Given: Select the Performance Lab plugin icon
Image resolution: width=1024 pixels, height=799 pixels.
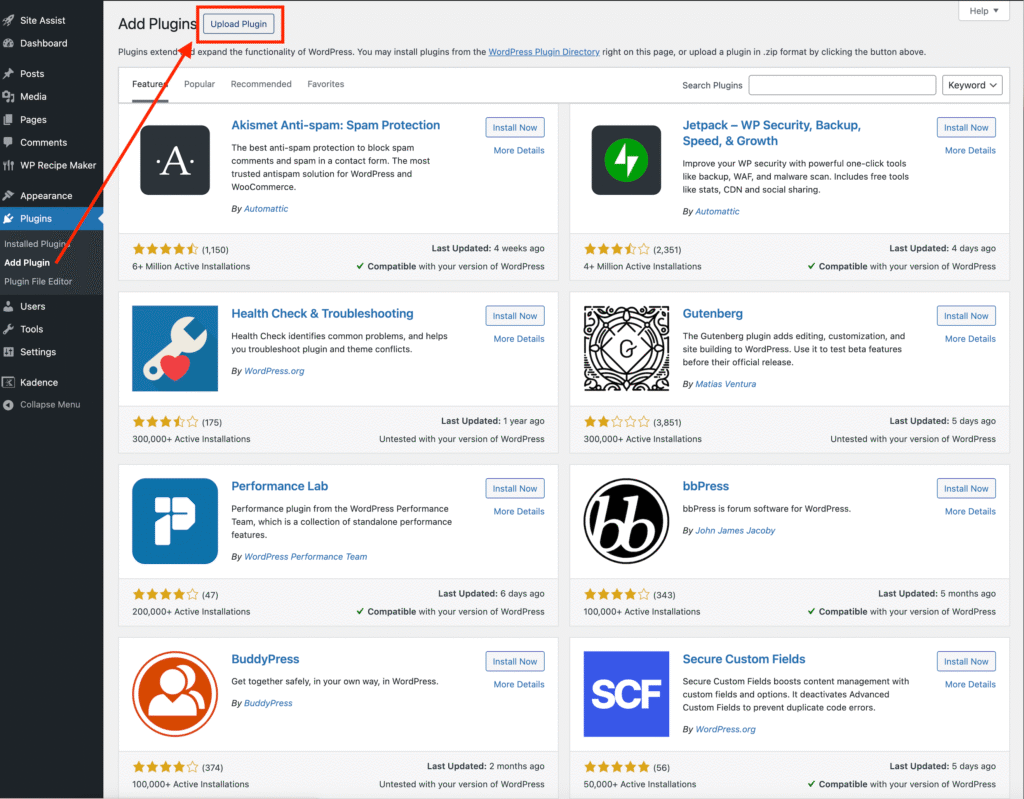Looking at the screenshot, I should (x=175, y=521).
